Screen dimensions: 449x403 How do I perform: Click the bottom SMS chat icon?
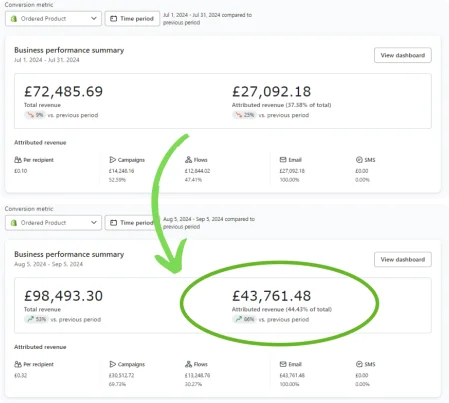[359, 364]
